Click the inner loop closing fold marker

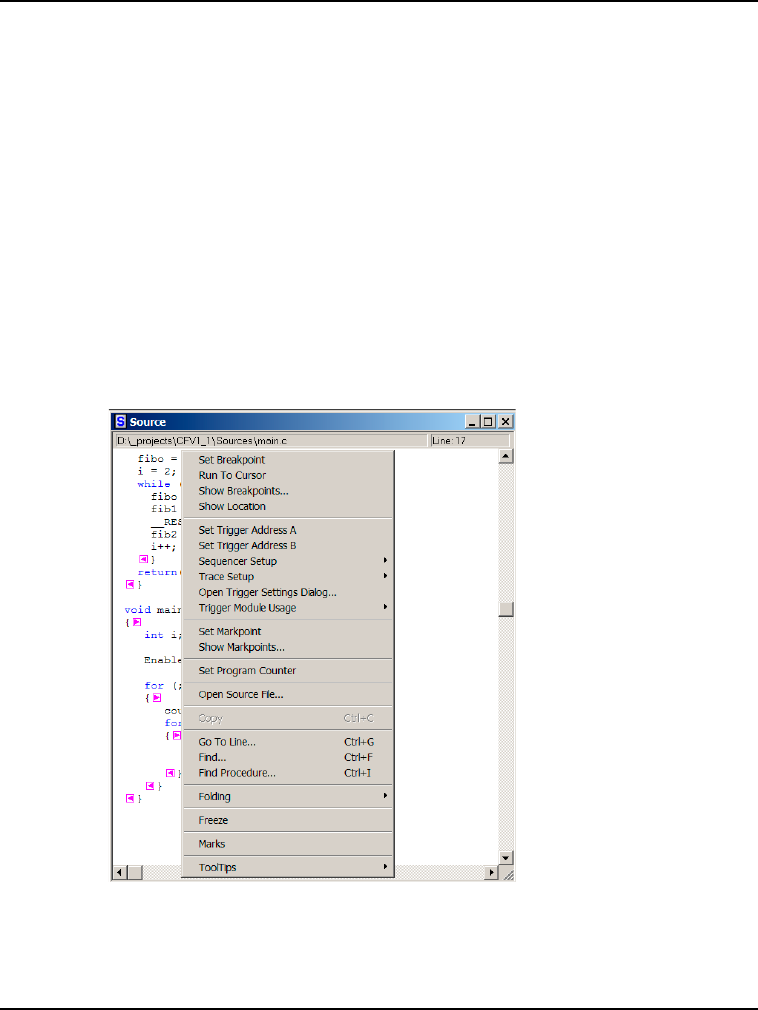coord(170,773)
